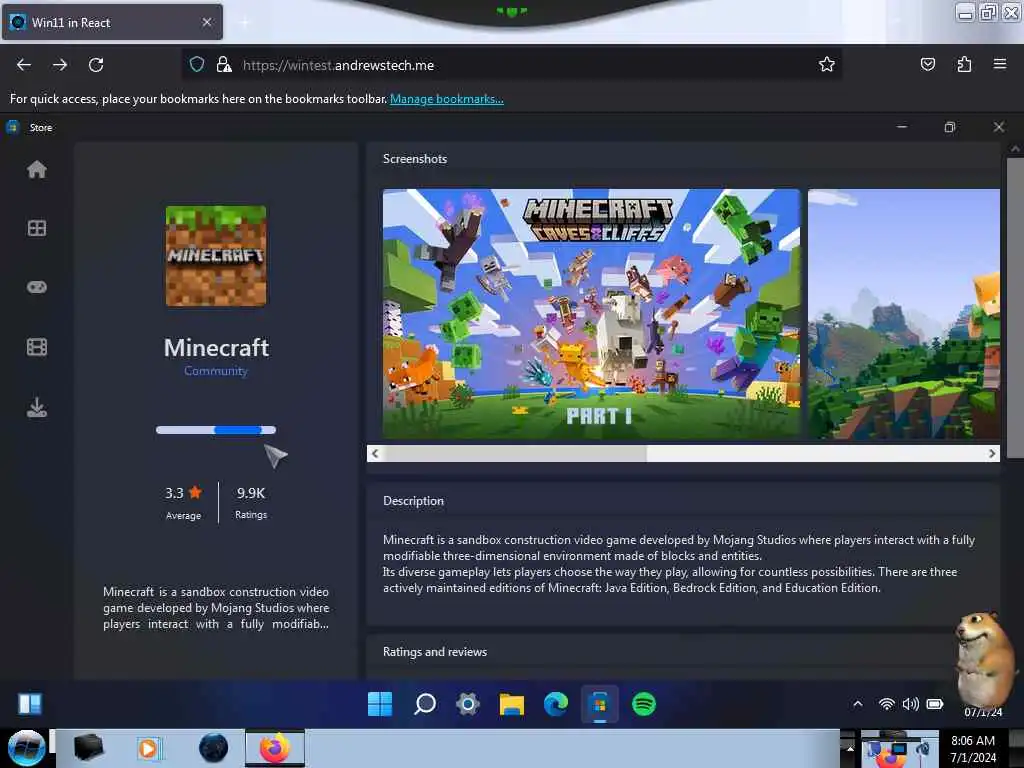This screenshot has height=768, width=1024.
Task: Click the Description heading
Action: coord(413,501)
